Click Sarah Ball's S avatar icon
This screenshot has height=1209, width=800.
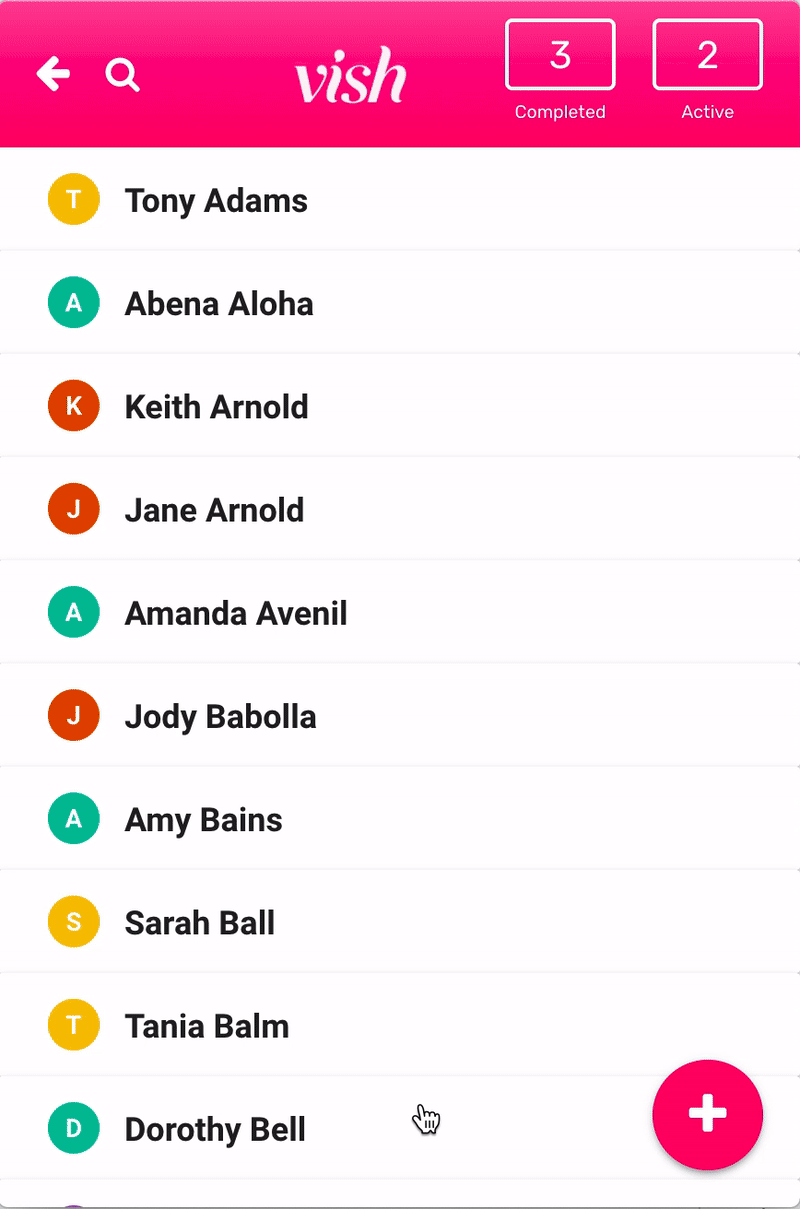(x=73, y=922)
